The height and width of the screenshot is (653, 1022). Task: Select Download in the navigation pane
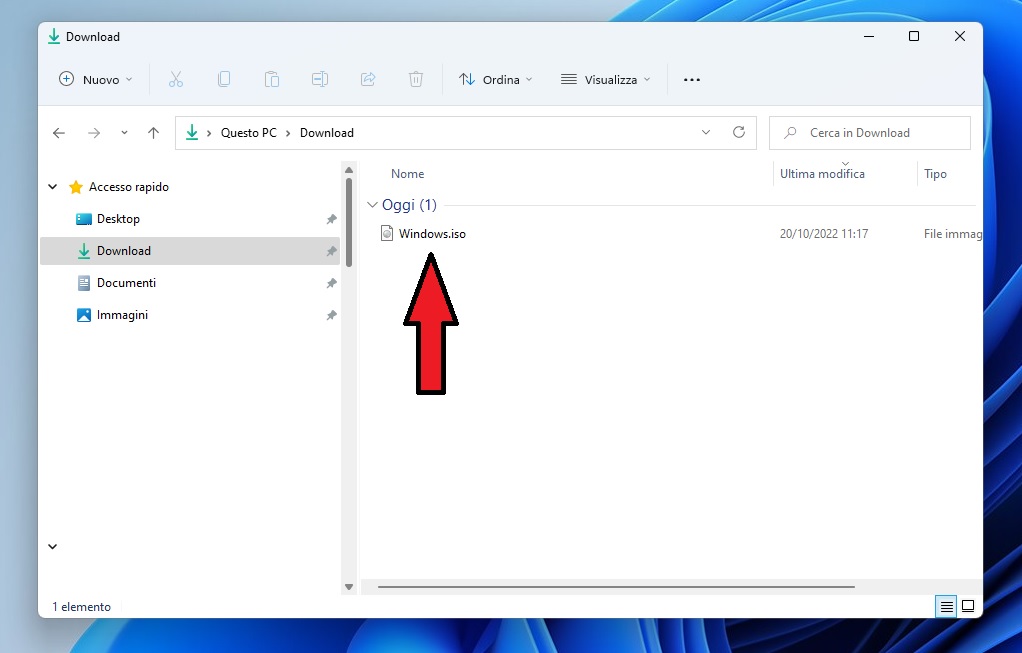tap(190, 251)
